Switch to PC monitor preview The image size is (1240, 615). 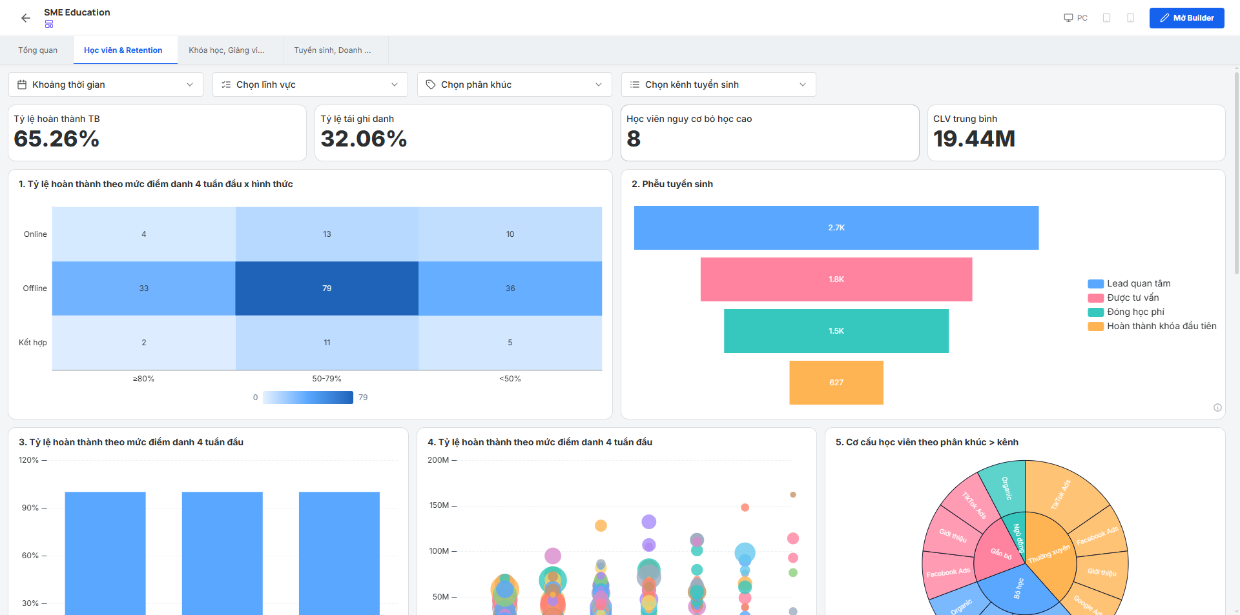click(1076, 18)
